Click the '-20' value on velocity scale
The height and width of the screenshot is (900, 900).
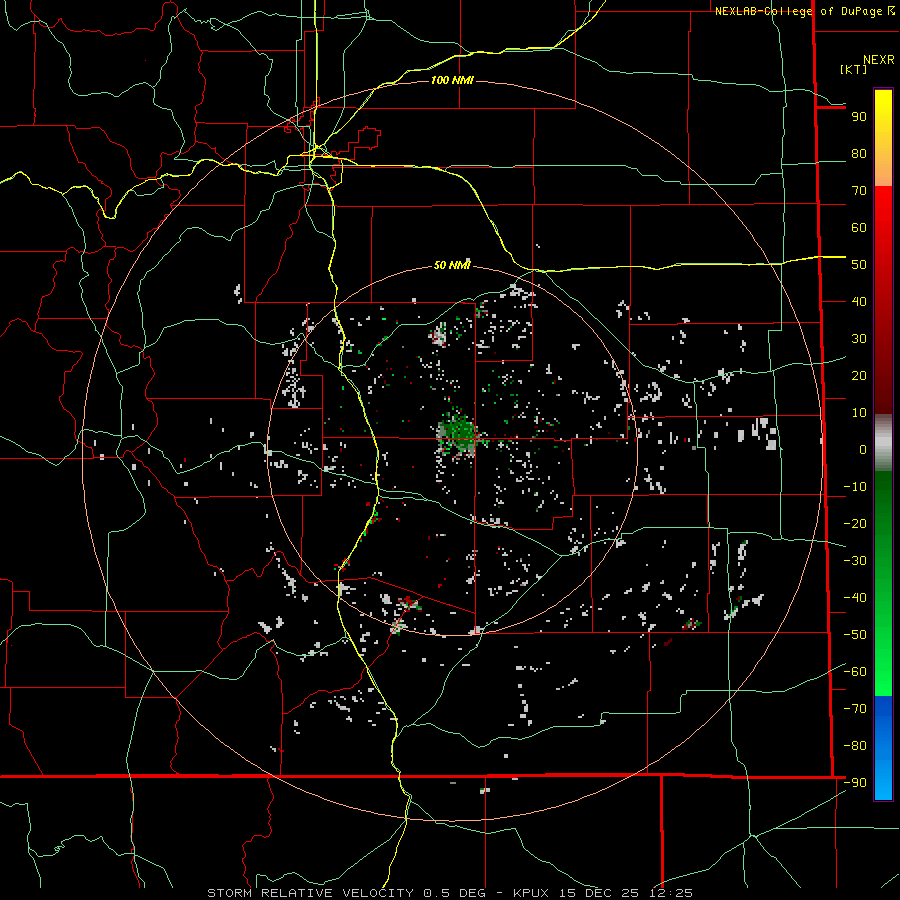tap(855, 524)
